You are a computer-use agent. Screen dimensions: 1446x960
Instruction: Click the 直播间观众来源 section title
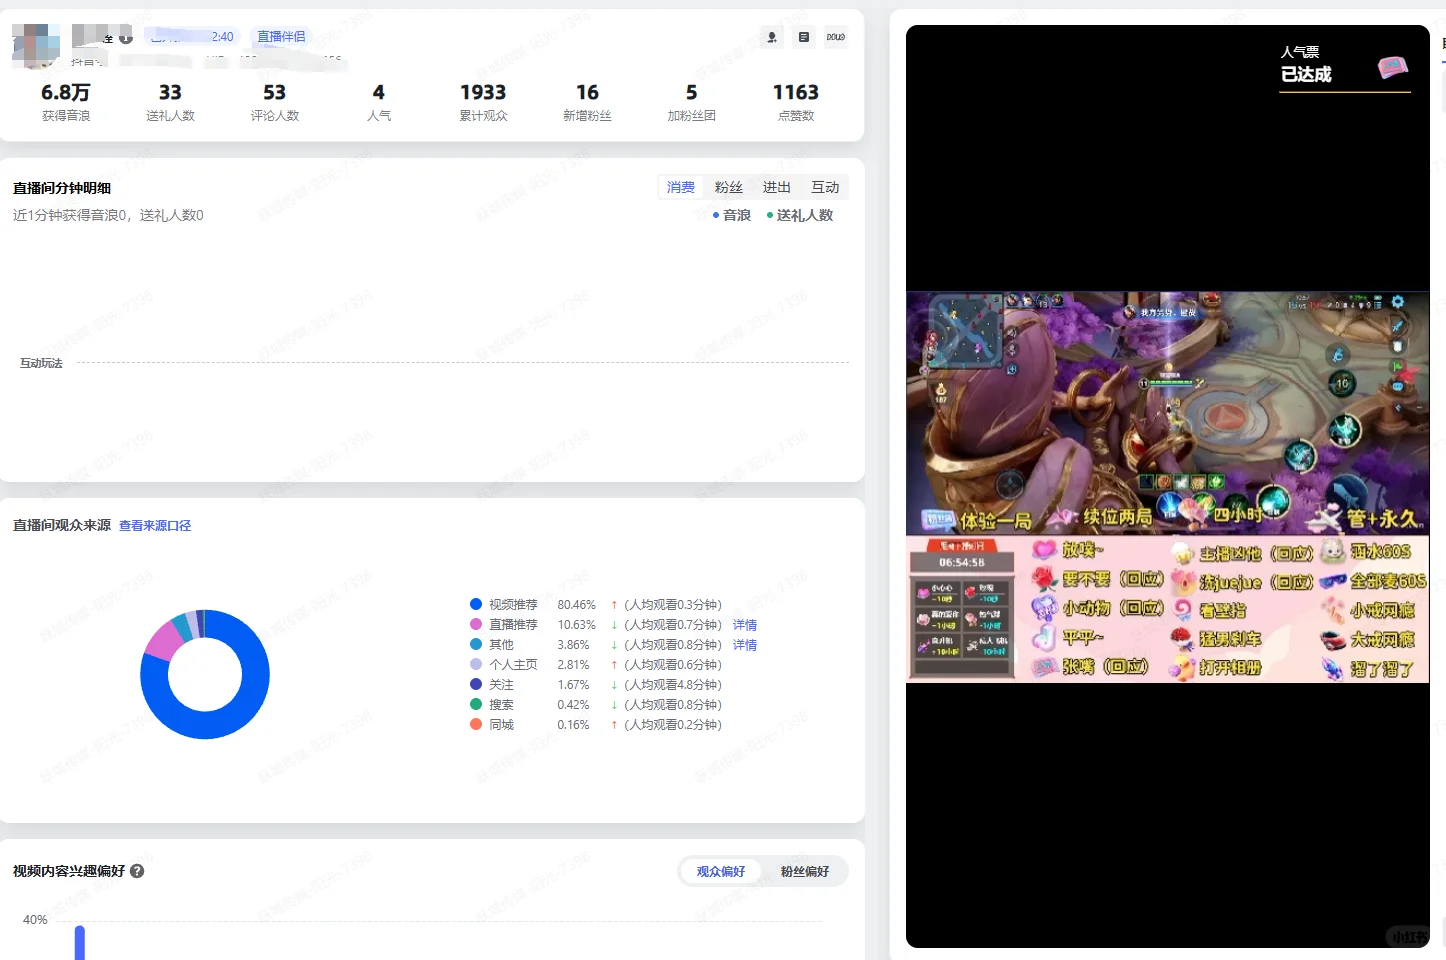pyautogui.click(x=62, y=525)
